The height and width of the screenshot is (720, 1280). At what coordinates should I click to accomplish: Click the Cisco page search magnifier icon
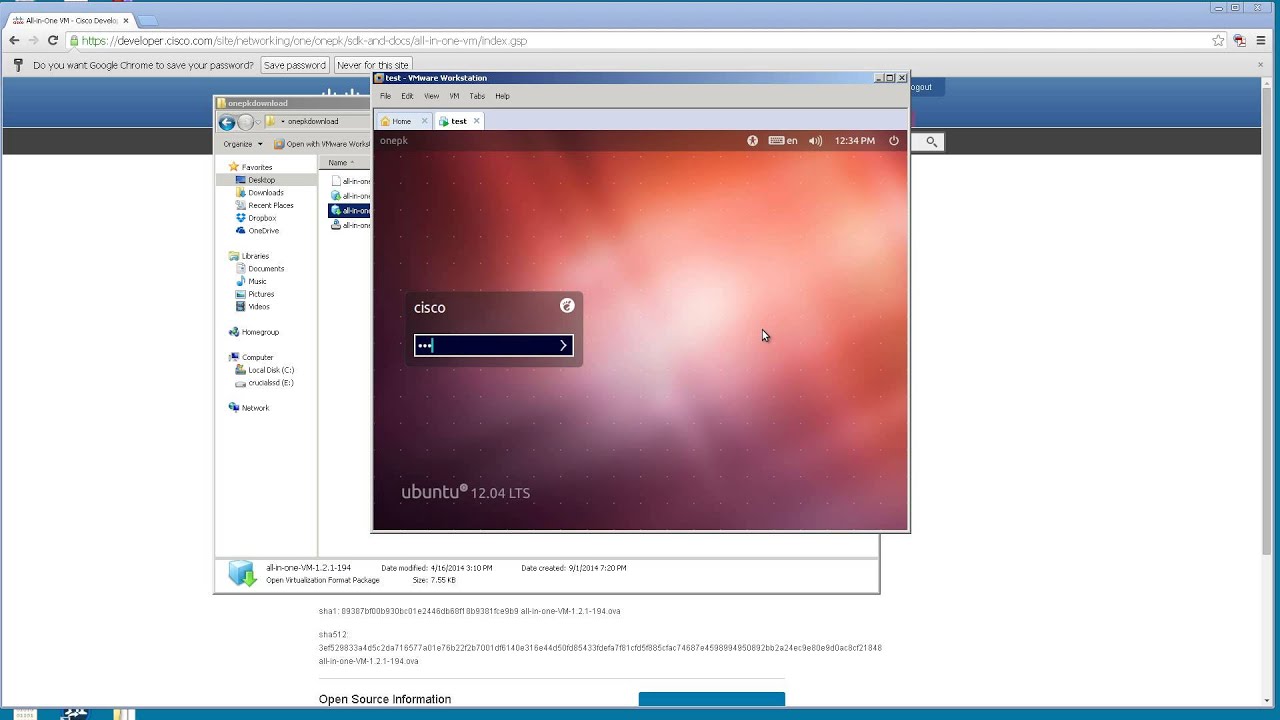(x=931, y=142)
